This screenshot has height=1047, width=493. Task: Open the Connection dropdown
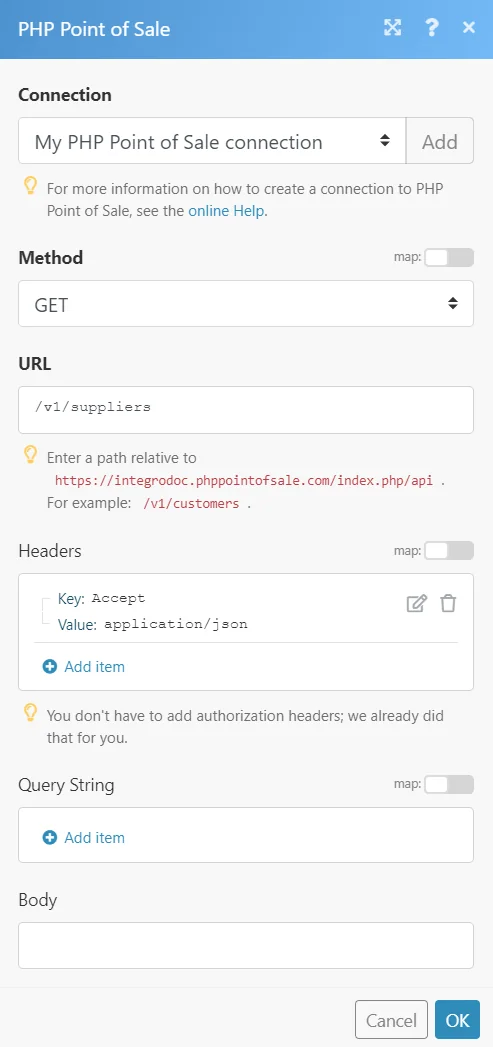tap(212, 141)
